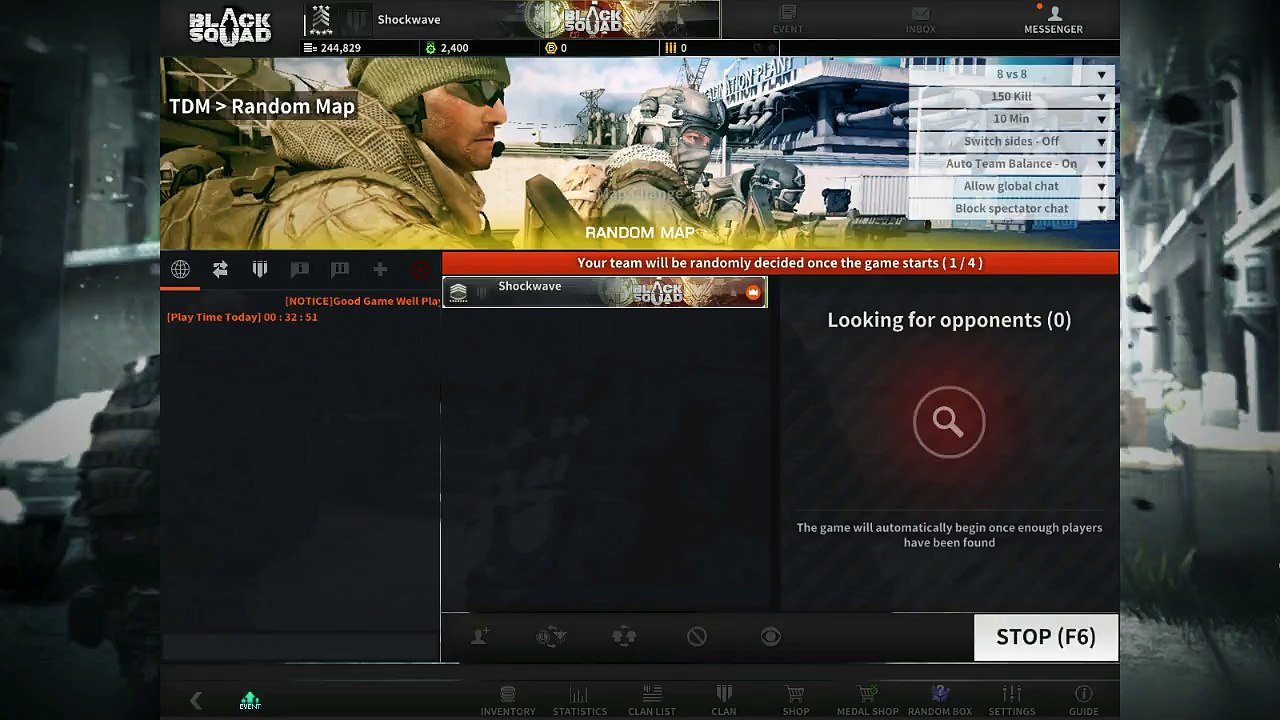
Task: Click the bullet-ticket balance showing 0
Action: [676, 48]
